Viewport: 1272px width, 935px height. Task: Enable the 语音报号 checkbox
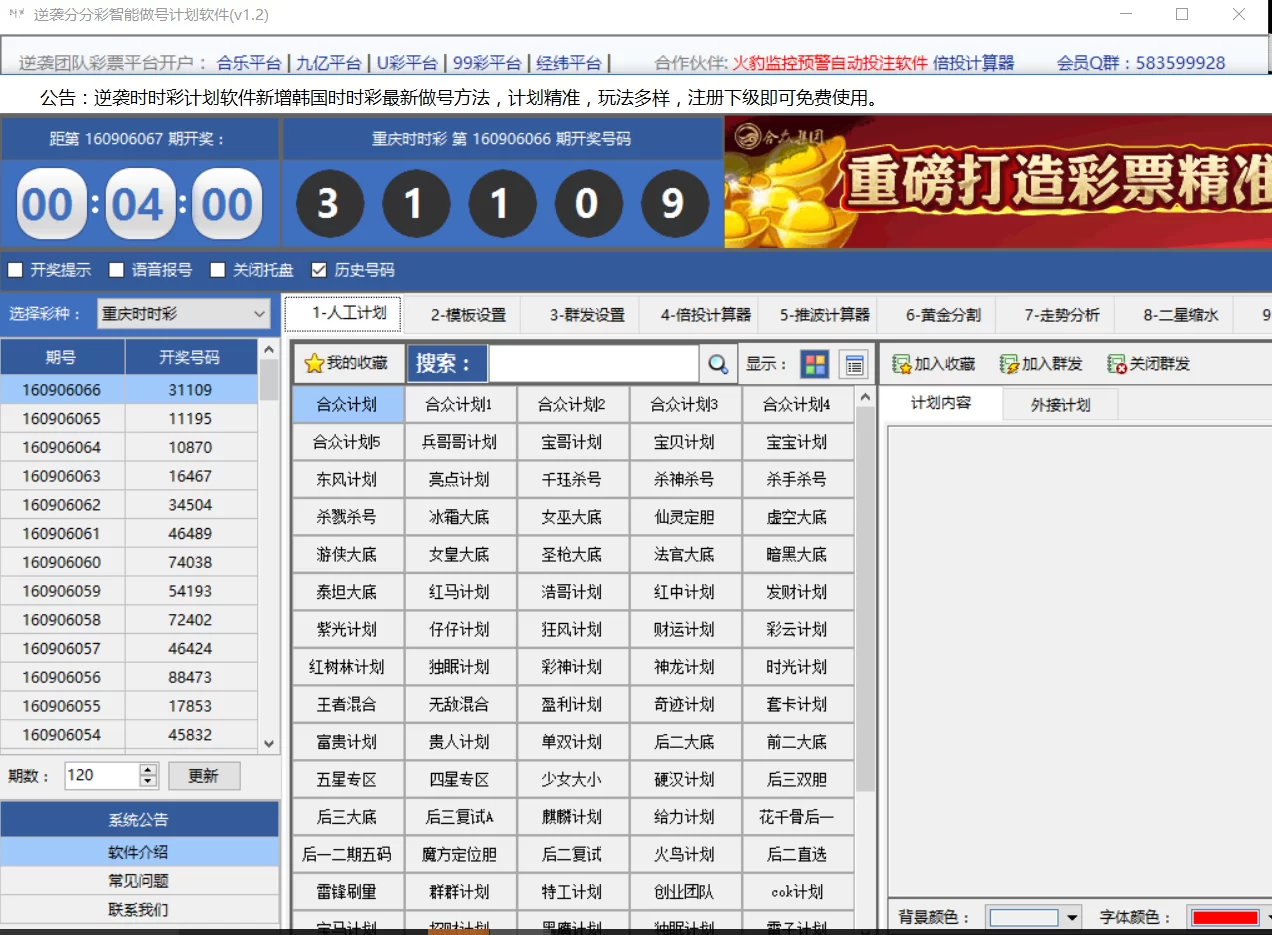(x=117, y=270)
